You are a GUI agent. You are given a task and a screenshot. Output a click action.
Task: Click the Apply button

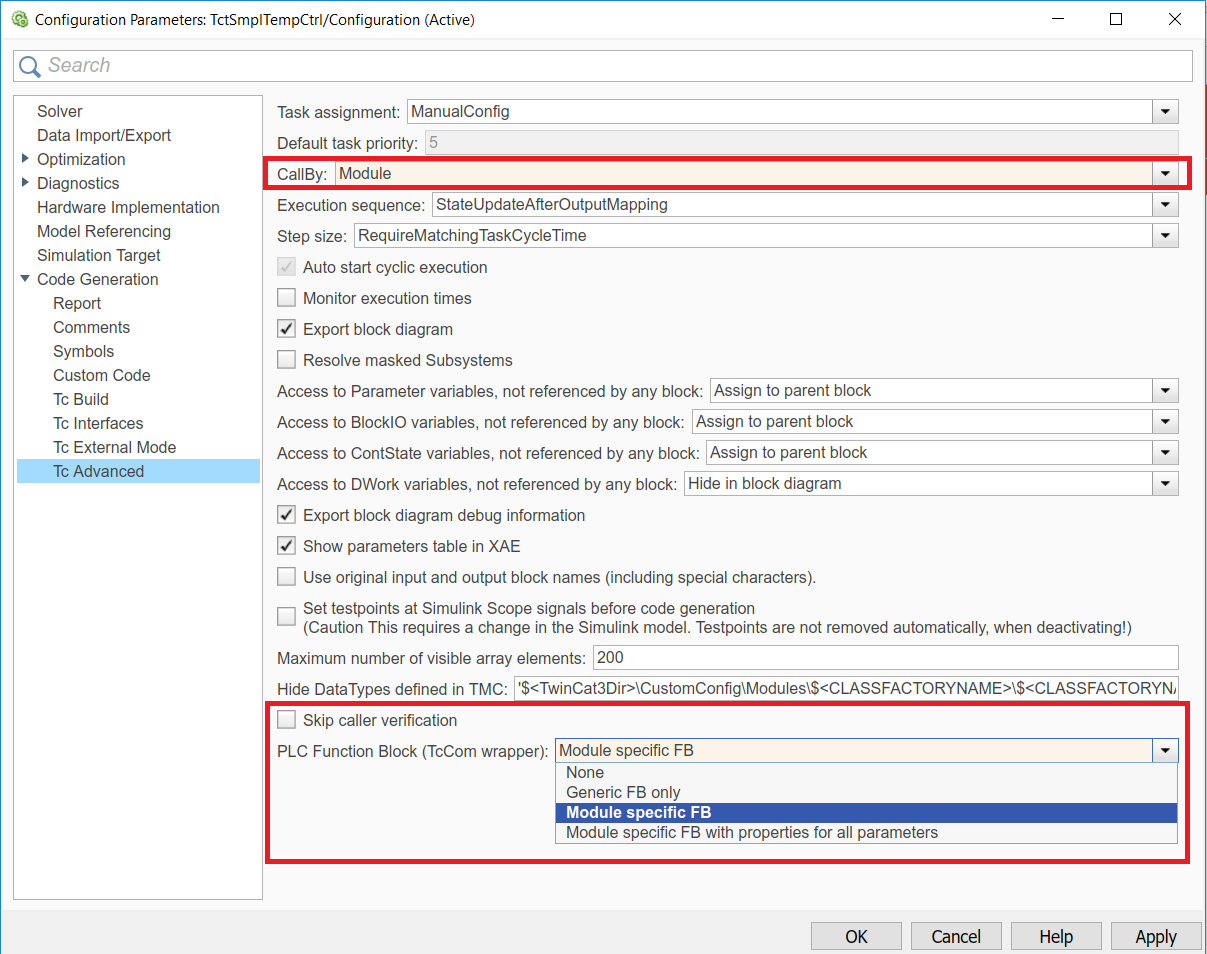pyautogui.click(x=1156, y=937)
